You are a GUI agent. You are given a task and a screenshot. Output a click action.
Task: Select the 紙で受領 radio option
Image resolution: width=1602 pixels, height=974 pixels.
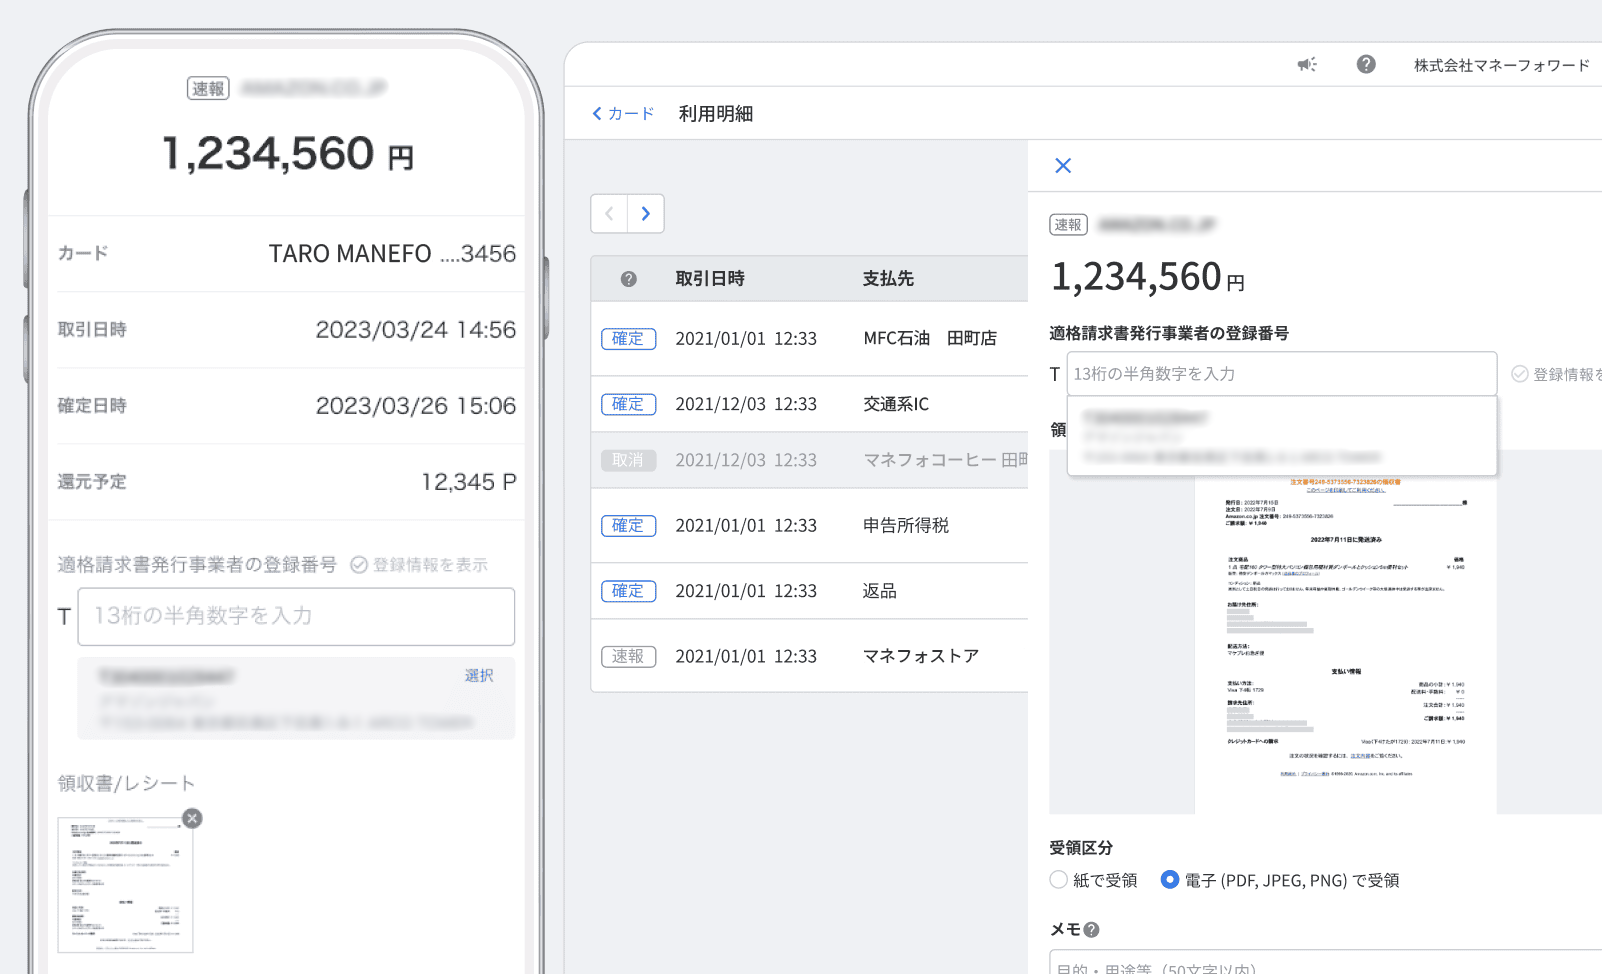click(1059, 880)
